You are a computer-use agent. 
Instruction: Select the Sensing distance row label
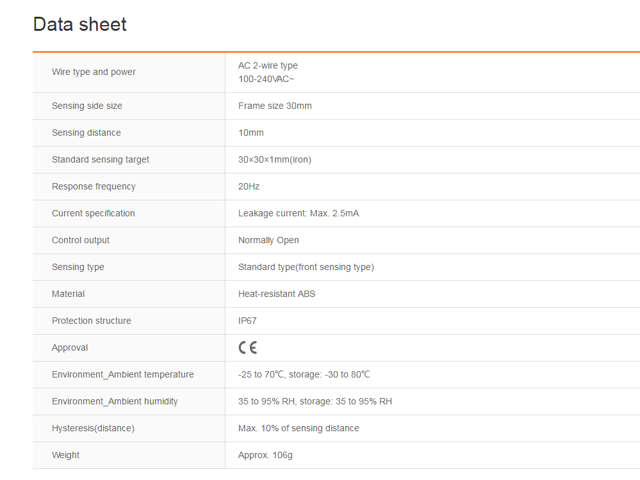[x=86, y=133]
